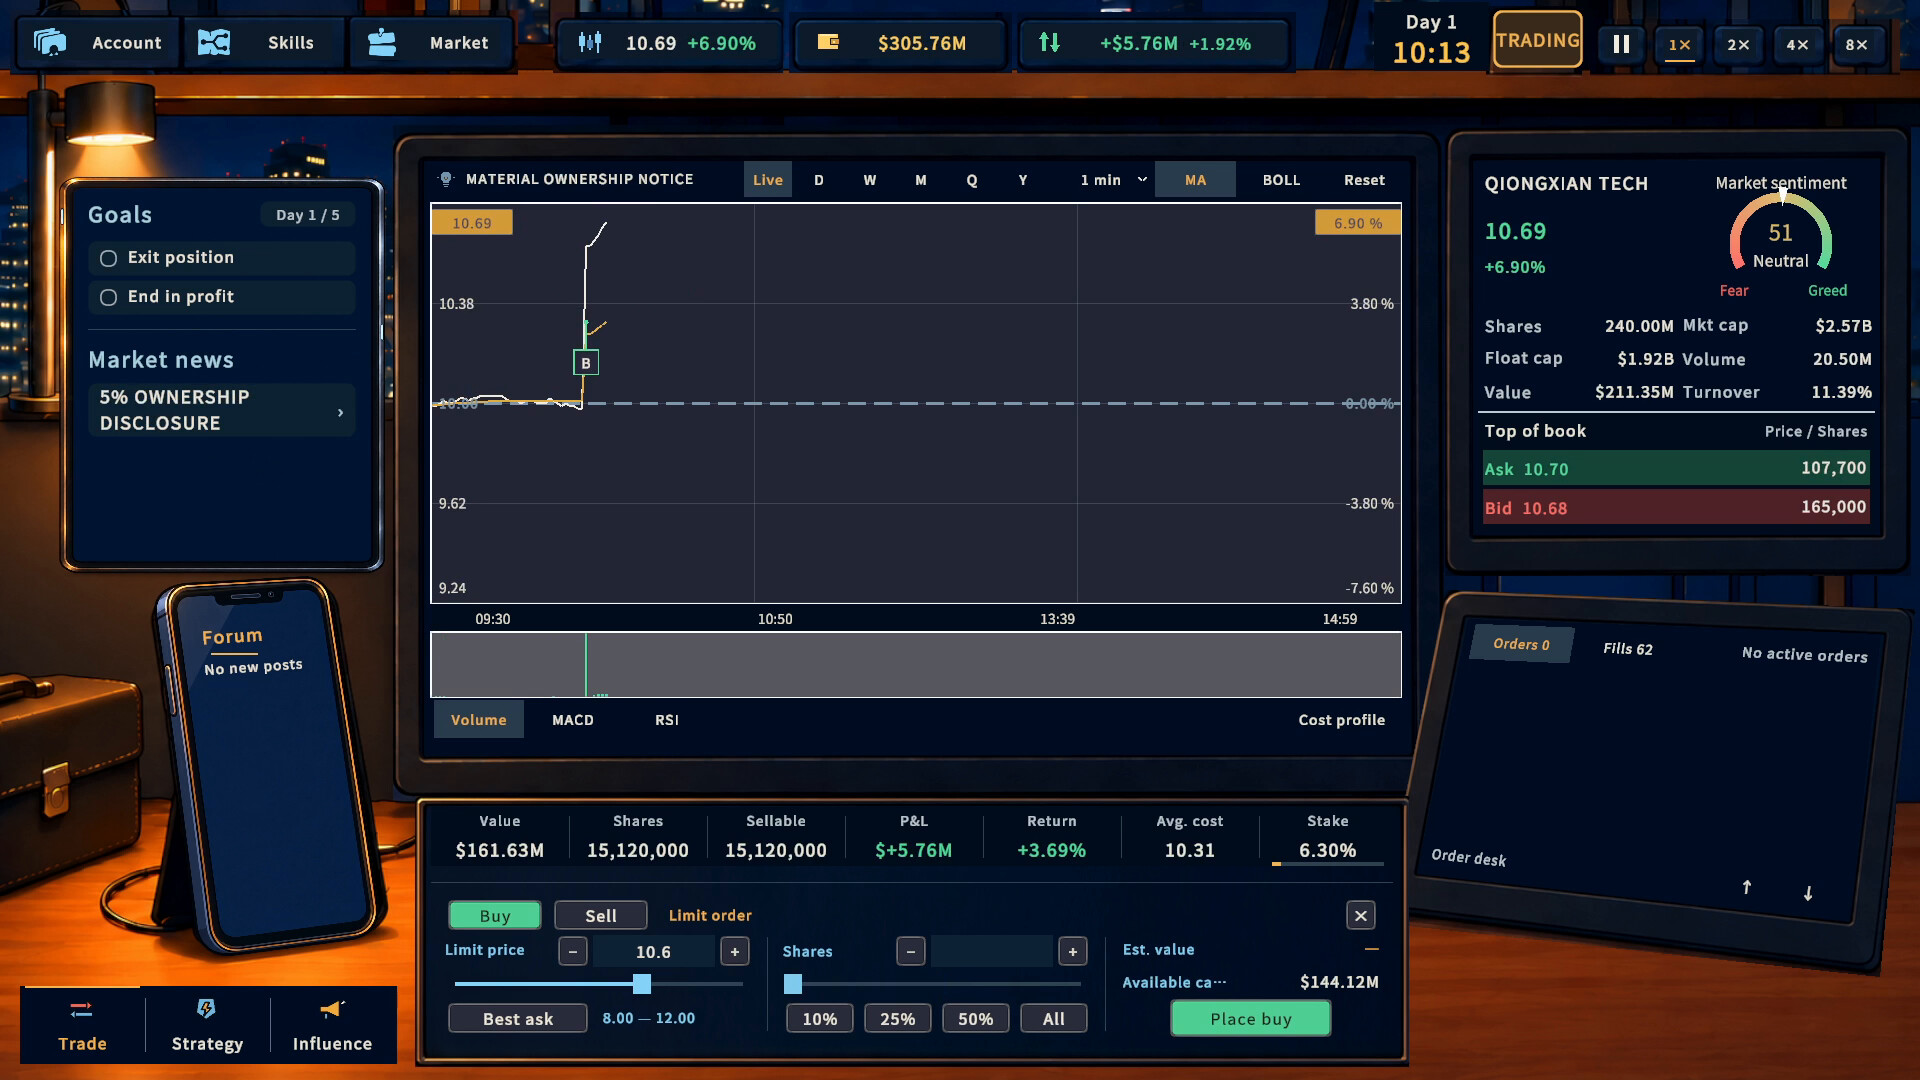Decrease limit price with minus button
The width and height of the screenshot is (1920, 1080).
pos(572,951)
